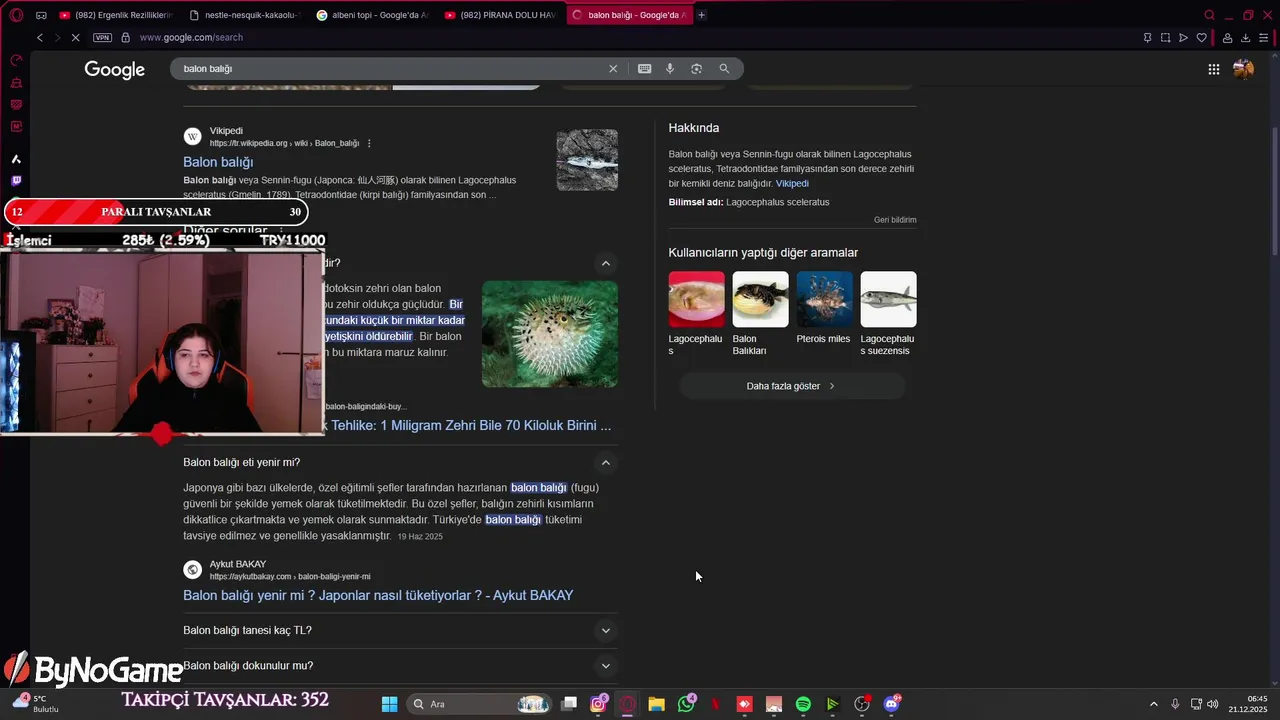
Task: Open the Twitch panel in sidebar
Action: [16, 181]
